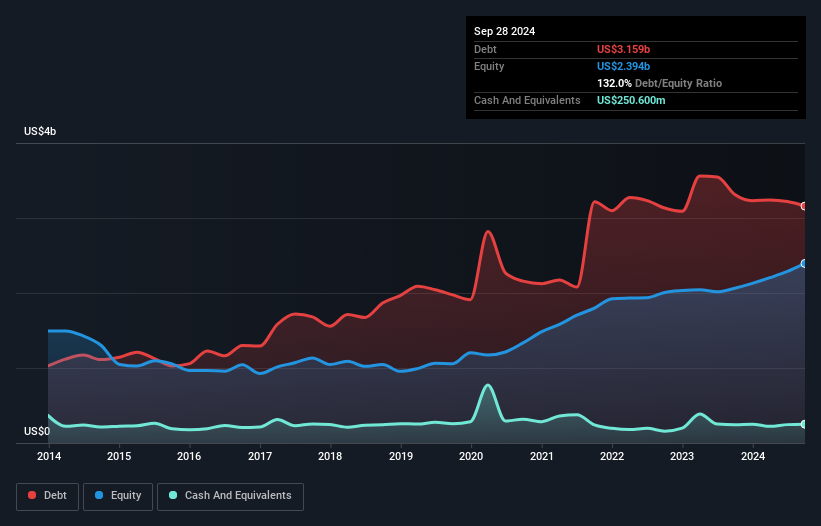
Task: Toggle the Equity series legend button
Action: click(x=118, y=496)
